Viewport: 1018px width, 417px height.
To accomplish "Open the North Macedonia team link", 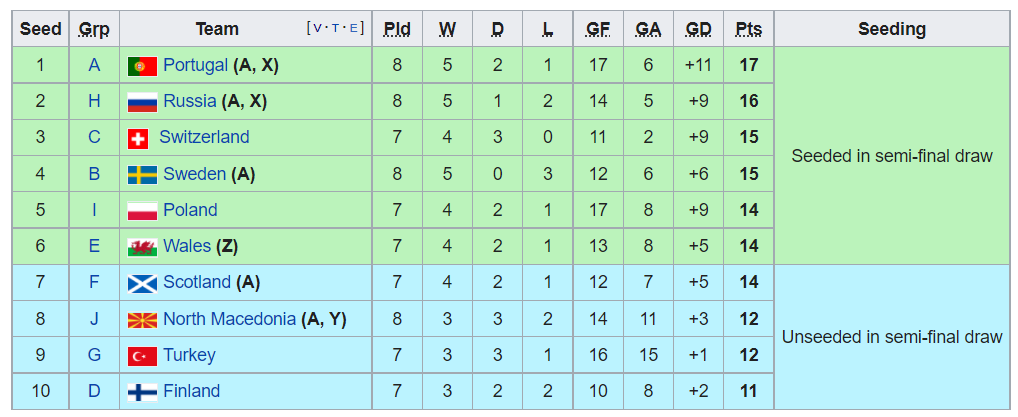I will point(229,319).
